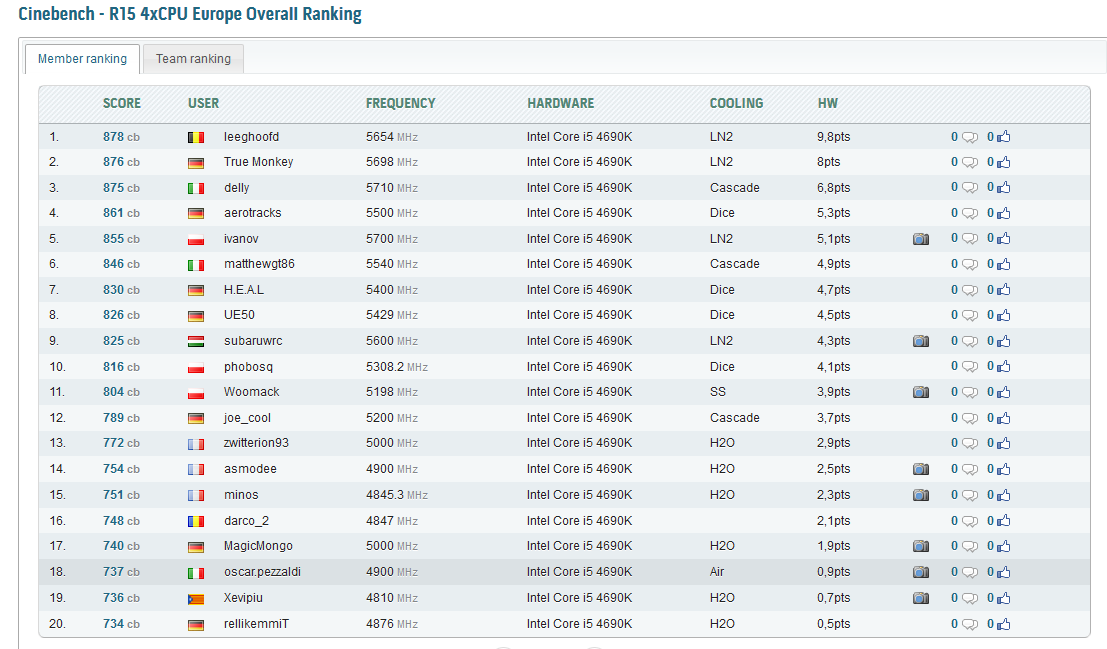Screen dimensions: 1107x649
Task: Click the 0,5pts HW points value
Action: [x=834, y=624]
